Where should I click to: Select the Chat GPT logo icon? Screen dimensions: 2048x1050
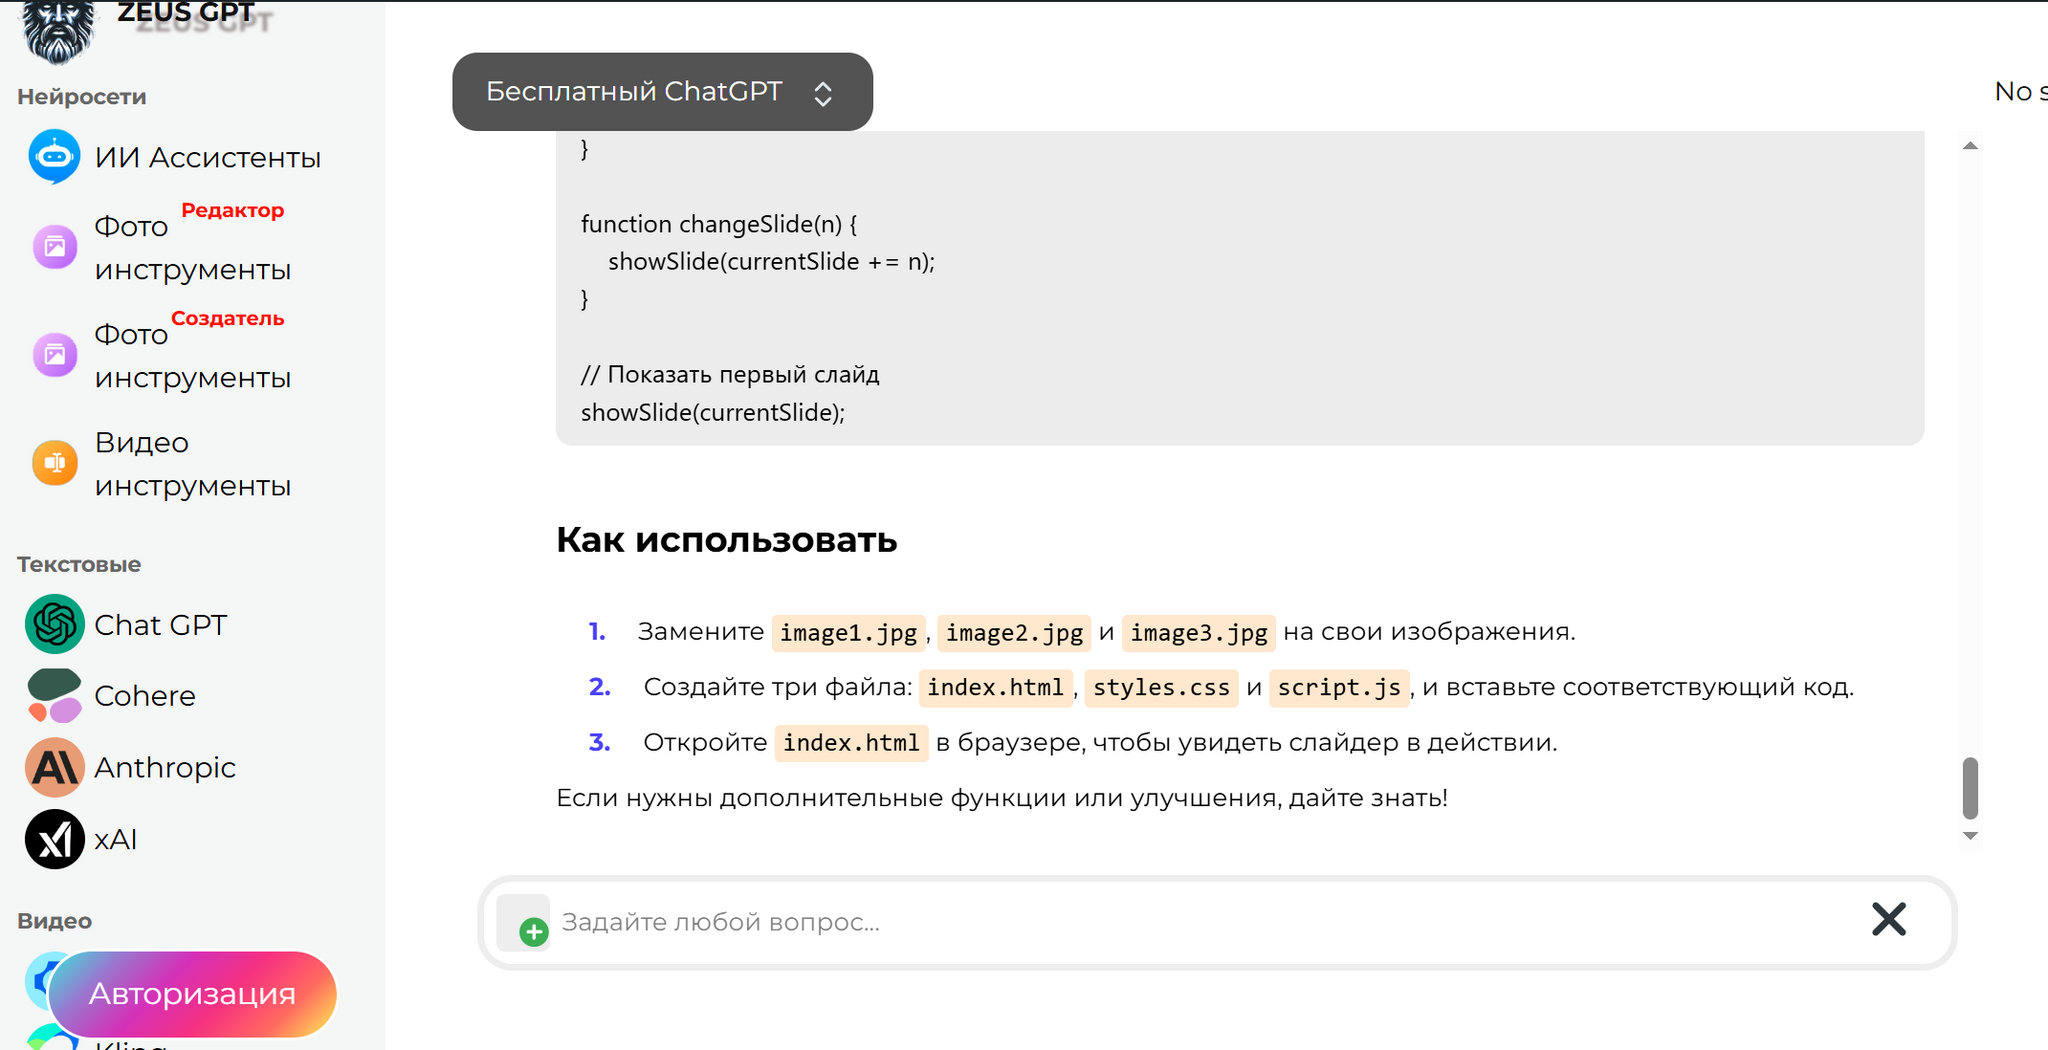click(54, 624)
